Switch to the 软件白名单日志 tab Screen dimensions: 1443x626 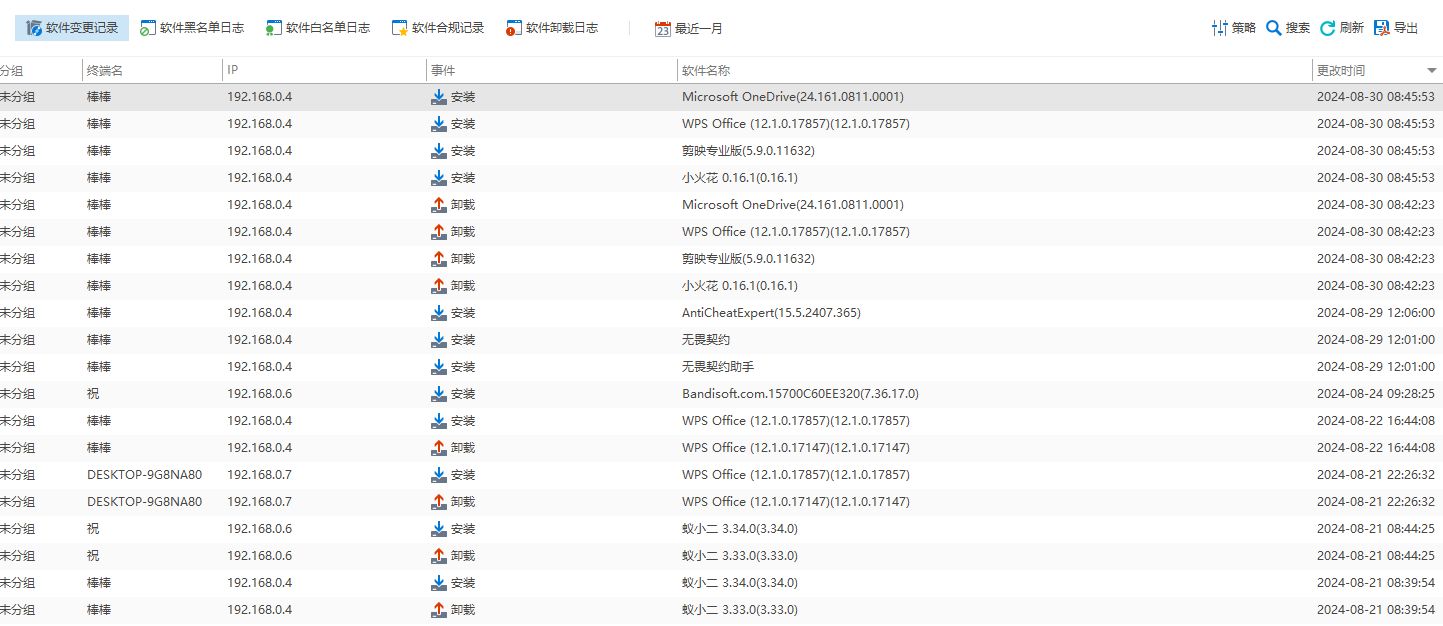coord(317,28)
